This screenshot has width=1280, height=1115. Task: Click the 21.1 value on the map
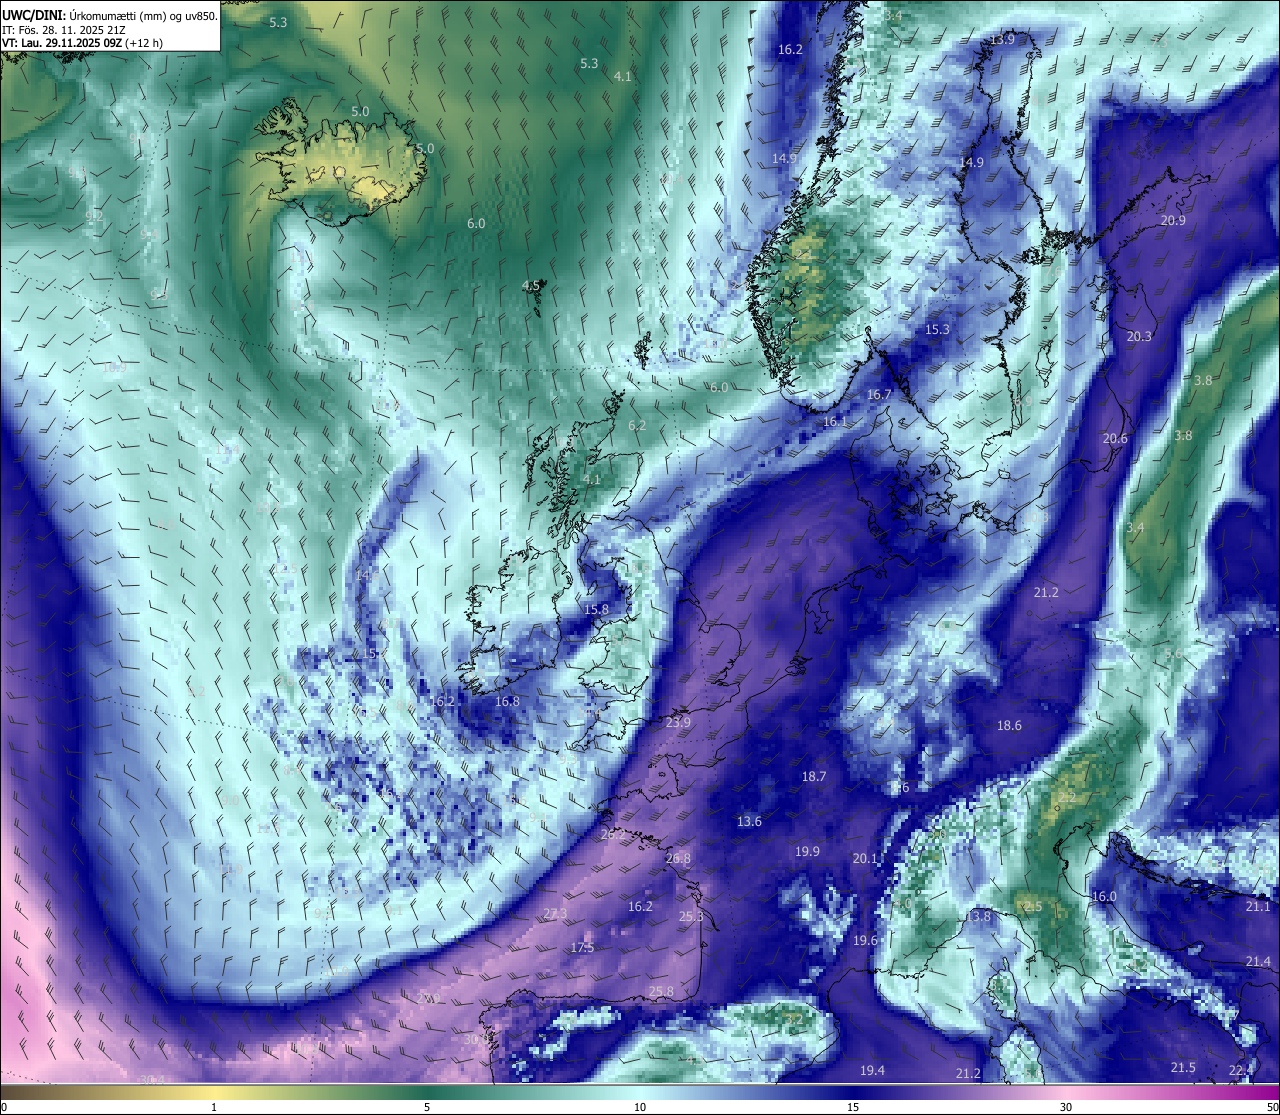point(1258,906)
